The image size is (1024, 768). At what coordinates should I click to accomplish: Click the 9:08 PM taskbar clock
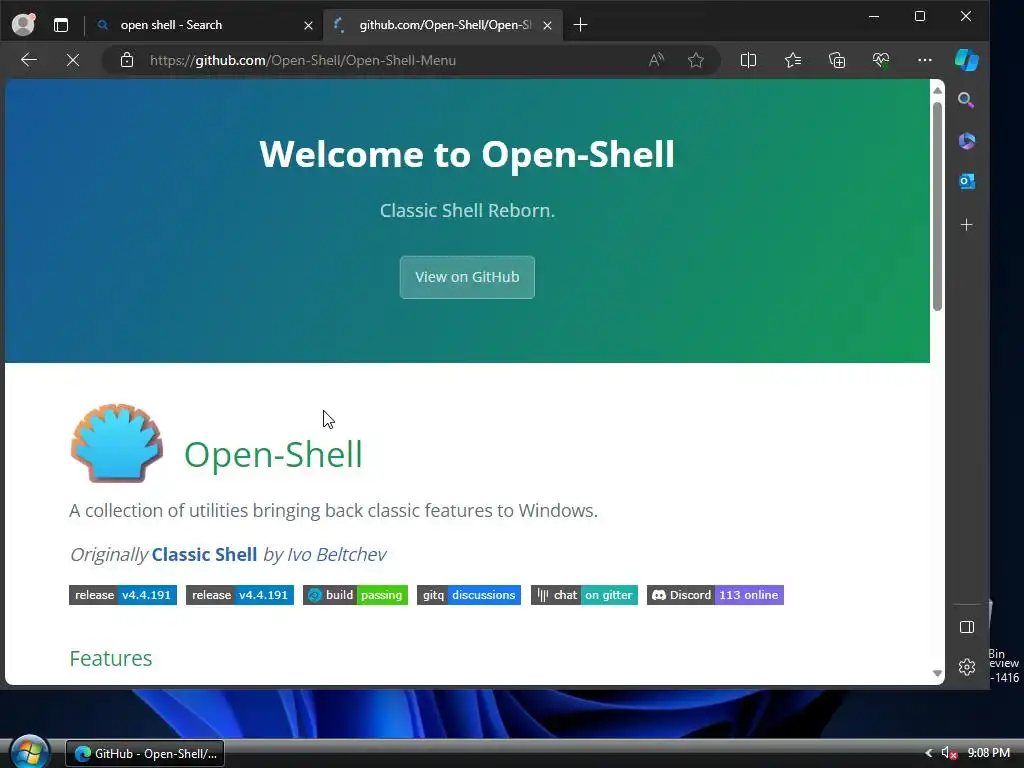(x=989, y=753)
